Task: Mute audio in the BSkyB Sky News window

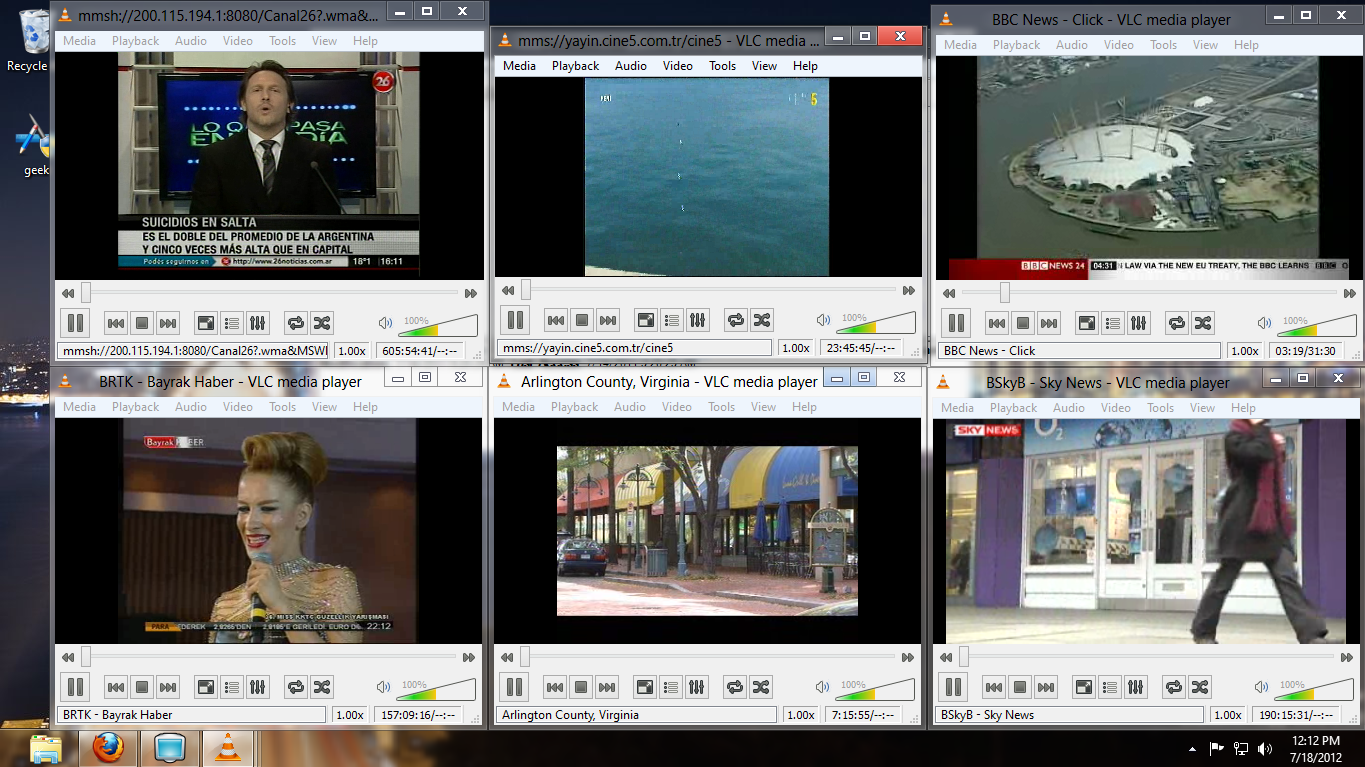Action: [1262, 687]
